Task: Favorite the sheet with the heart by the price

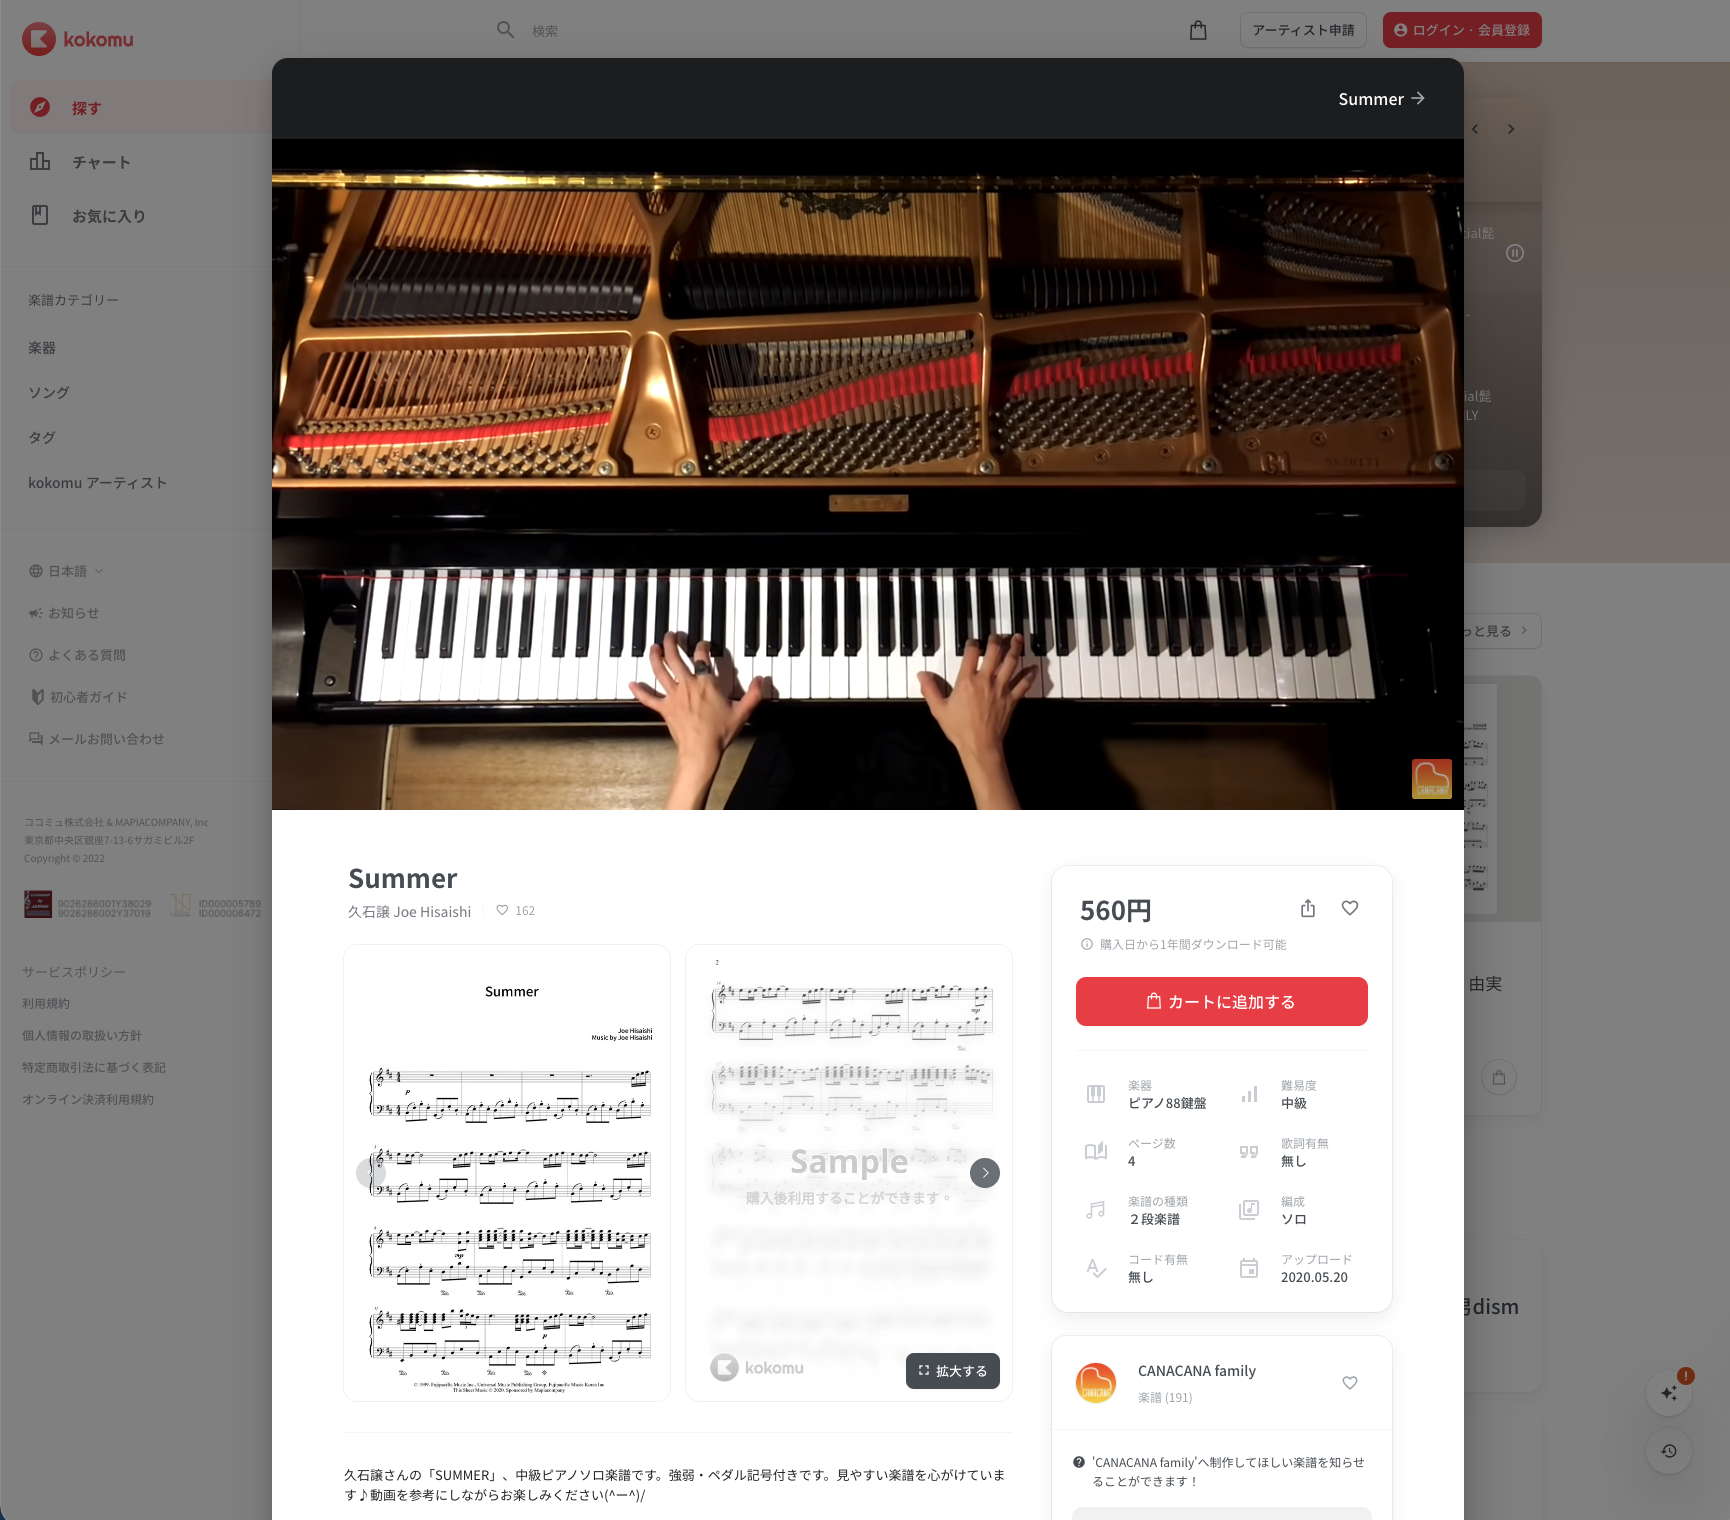Action: [1350, 908]
